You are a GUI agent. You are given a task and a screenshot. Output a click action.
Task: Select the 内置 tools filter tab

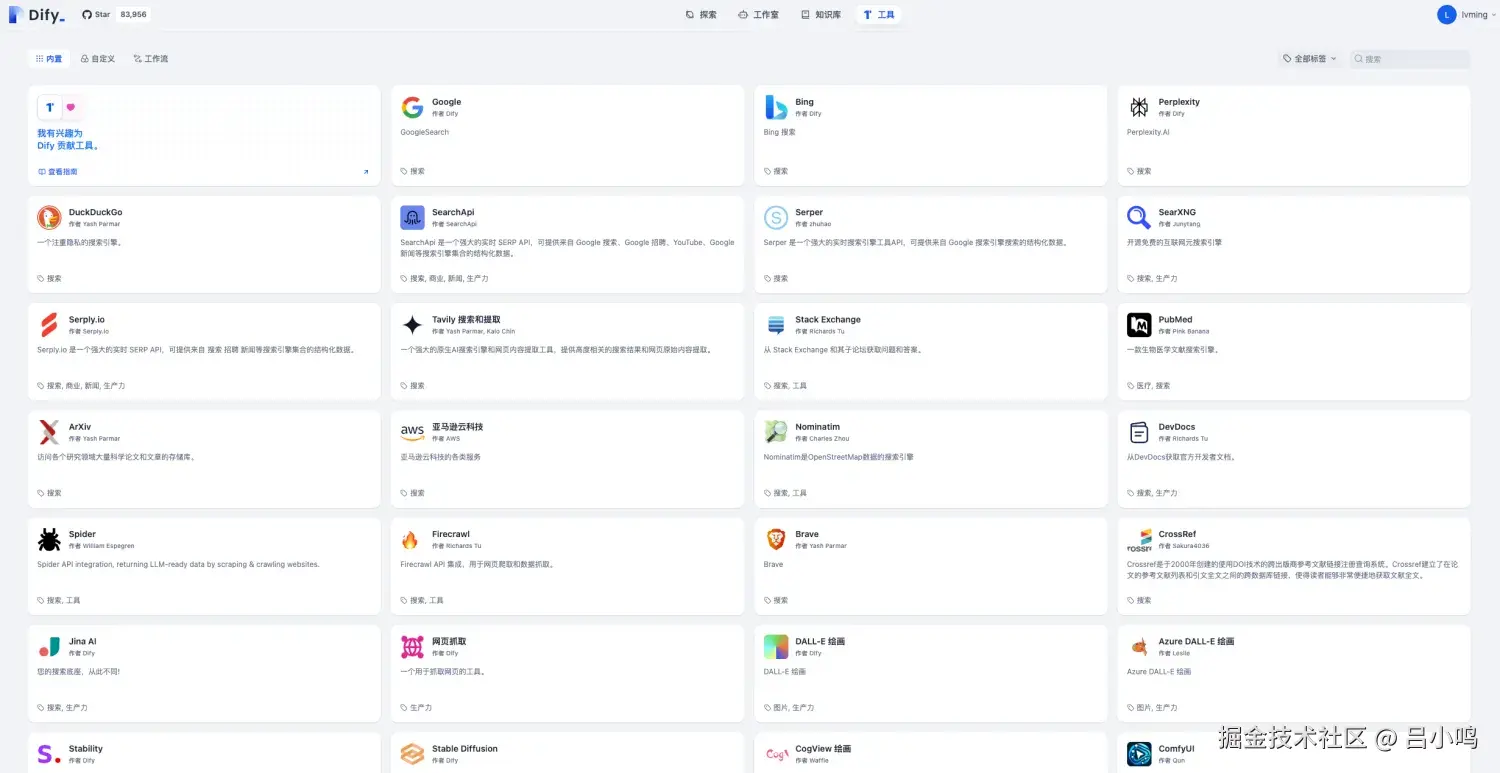tap(49, 59)
